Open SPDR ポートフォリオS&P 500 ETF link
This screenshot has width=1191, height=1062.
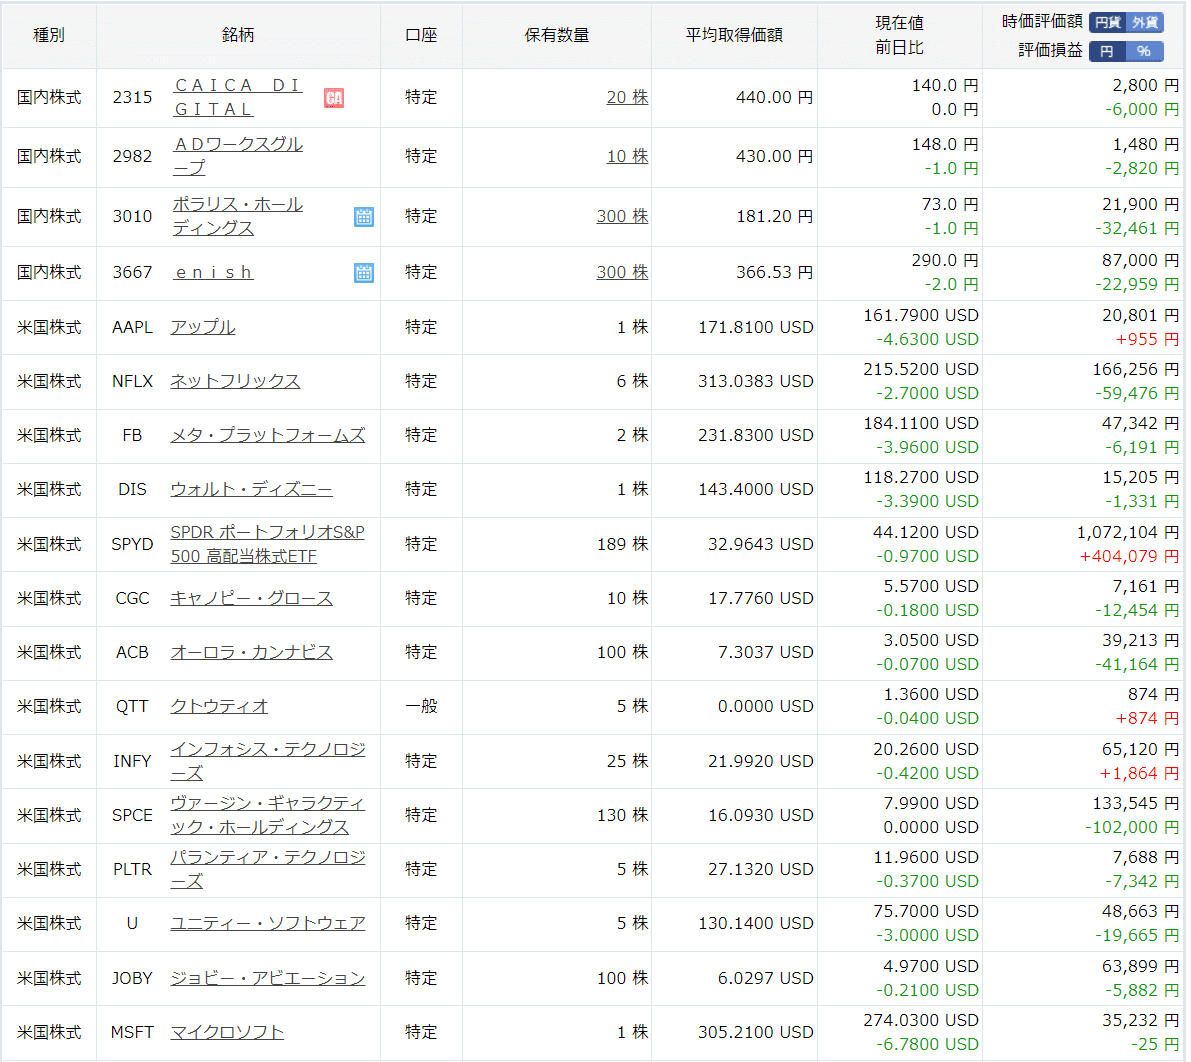click(x=267, y=544)
